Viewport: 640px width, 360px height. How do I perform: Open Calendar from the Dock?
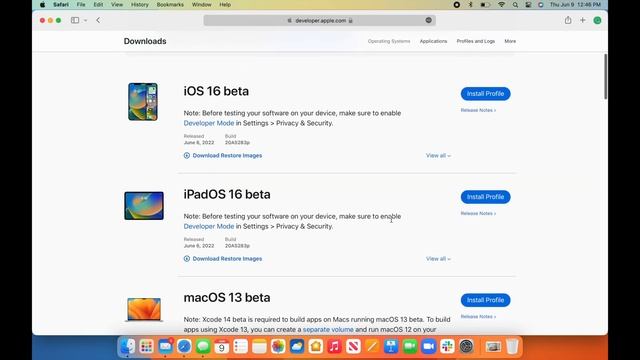(222, 347)
